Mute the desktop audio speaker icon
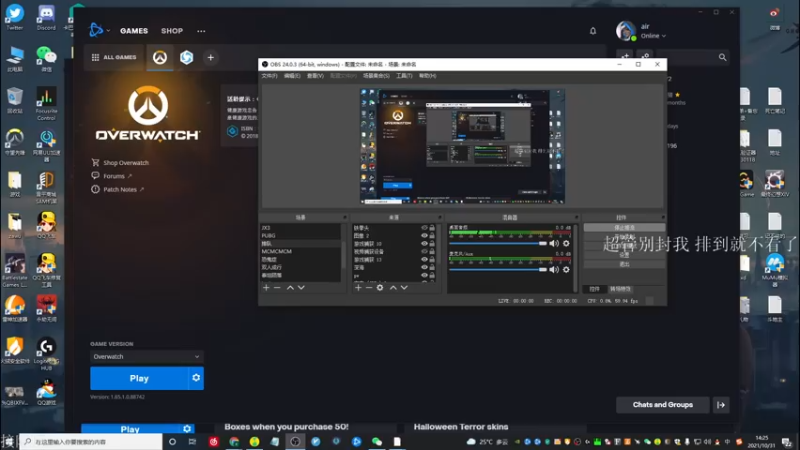This screenshot has width=800, height=450. 554,243
